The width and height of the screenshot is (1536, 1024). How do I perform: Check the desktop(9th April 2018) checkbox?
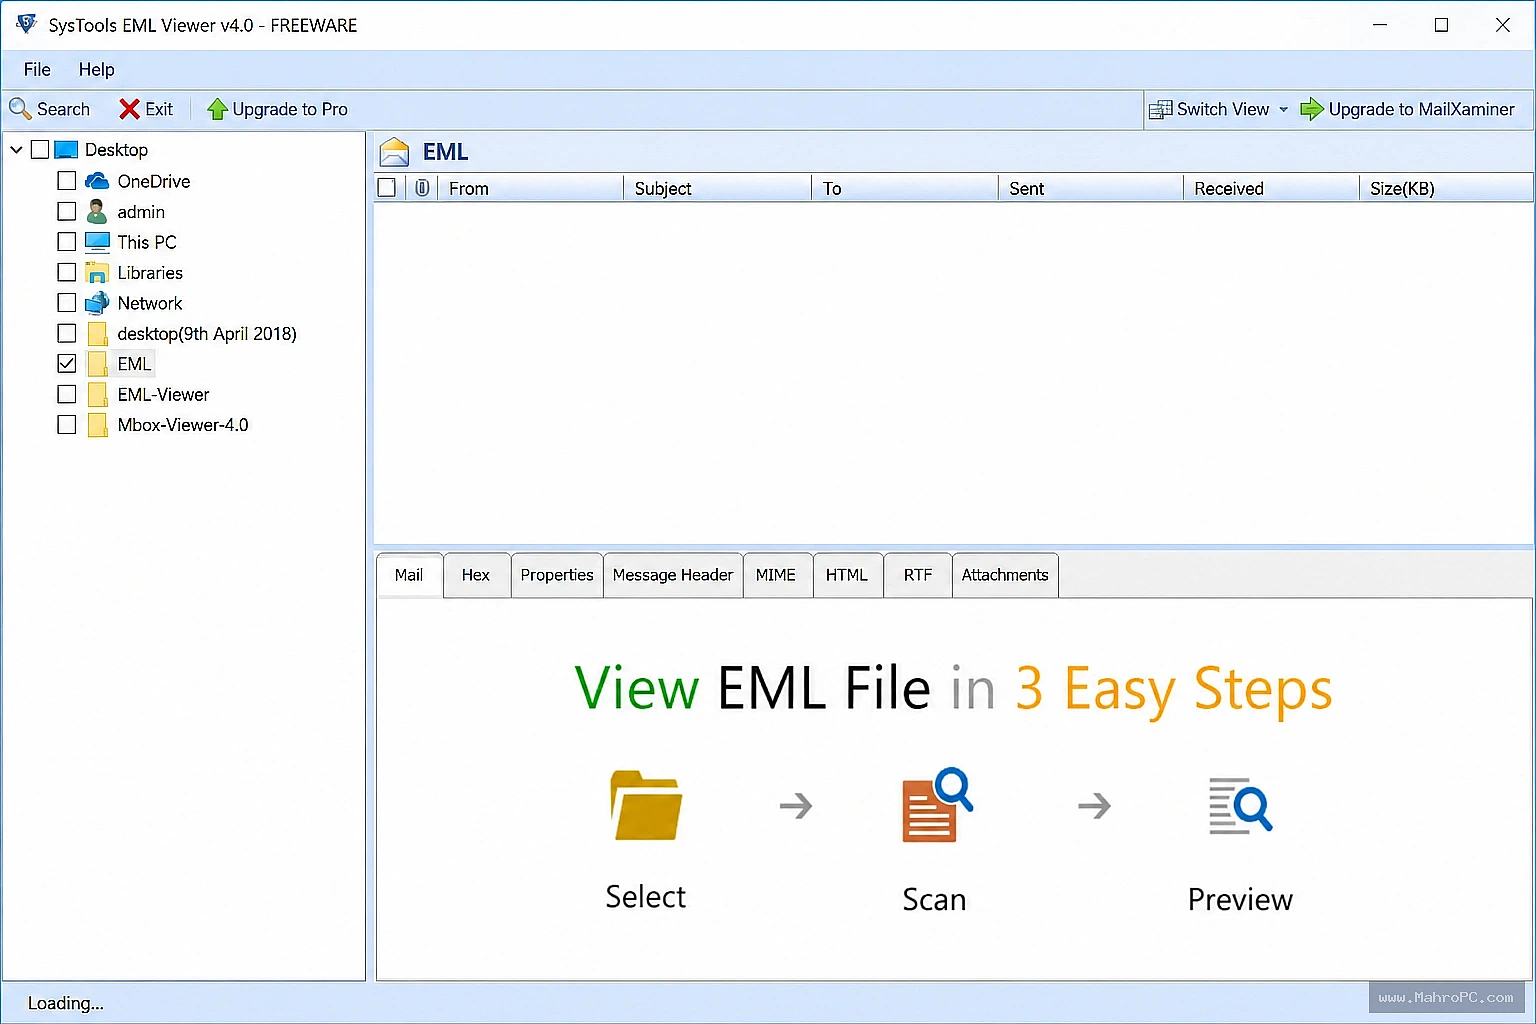pos(67,333)
